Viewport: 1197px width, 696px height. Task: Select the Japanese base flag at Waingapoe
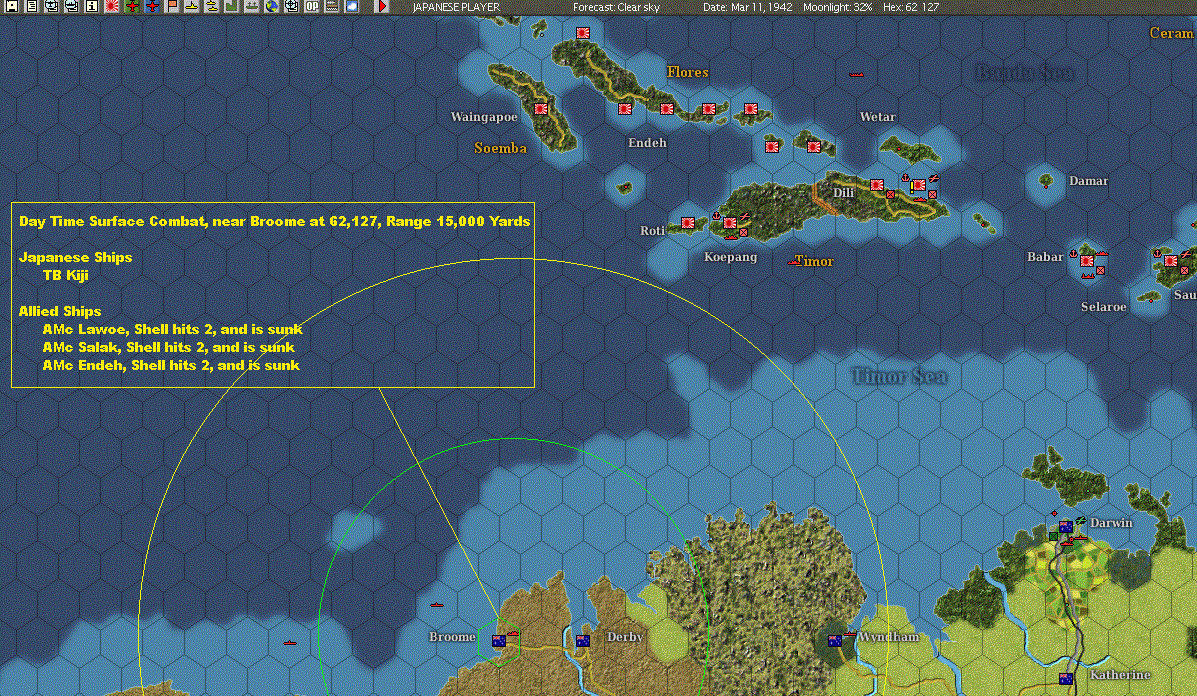coord(541,108)
